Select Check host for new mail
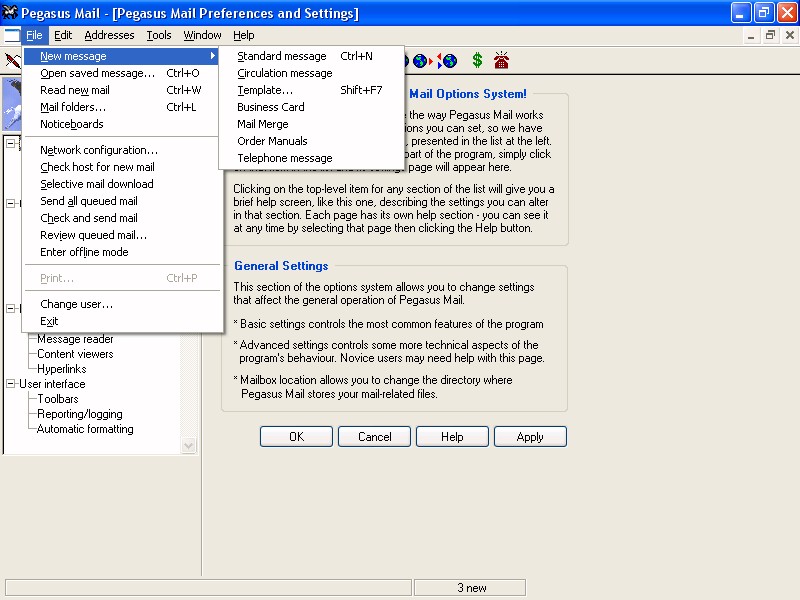 click(122, 167)
